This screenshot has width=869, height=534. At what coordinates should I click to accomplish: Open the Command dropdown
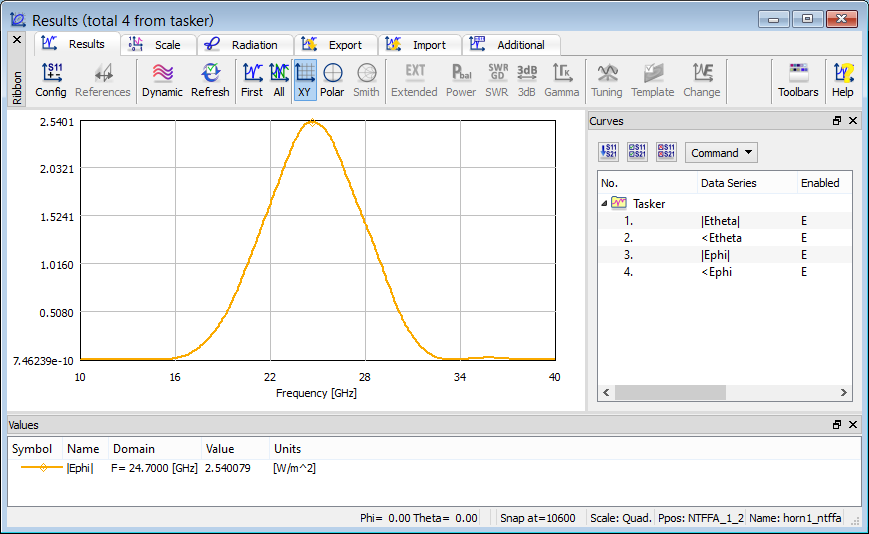[721, 153]
